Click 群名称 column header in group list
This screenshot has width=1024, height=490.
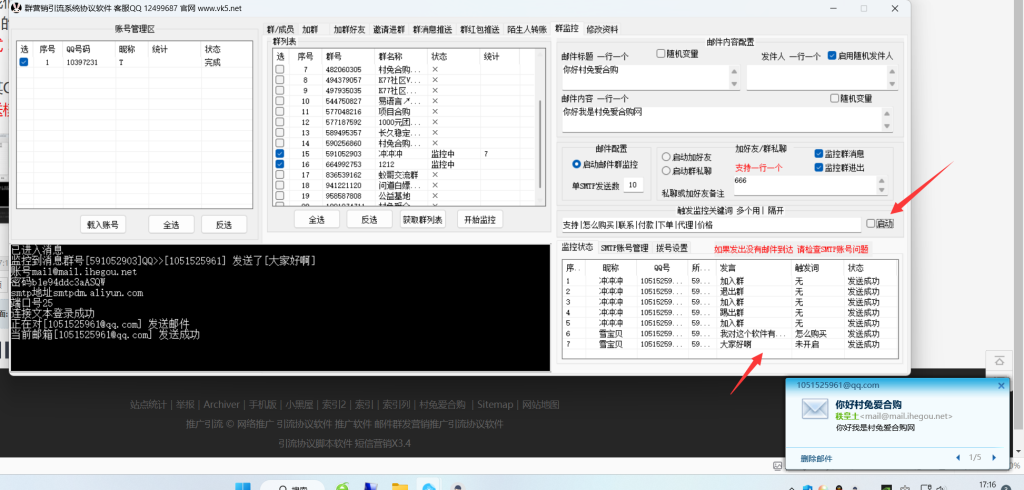402,56
